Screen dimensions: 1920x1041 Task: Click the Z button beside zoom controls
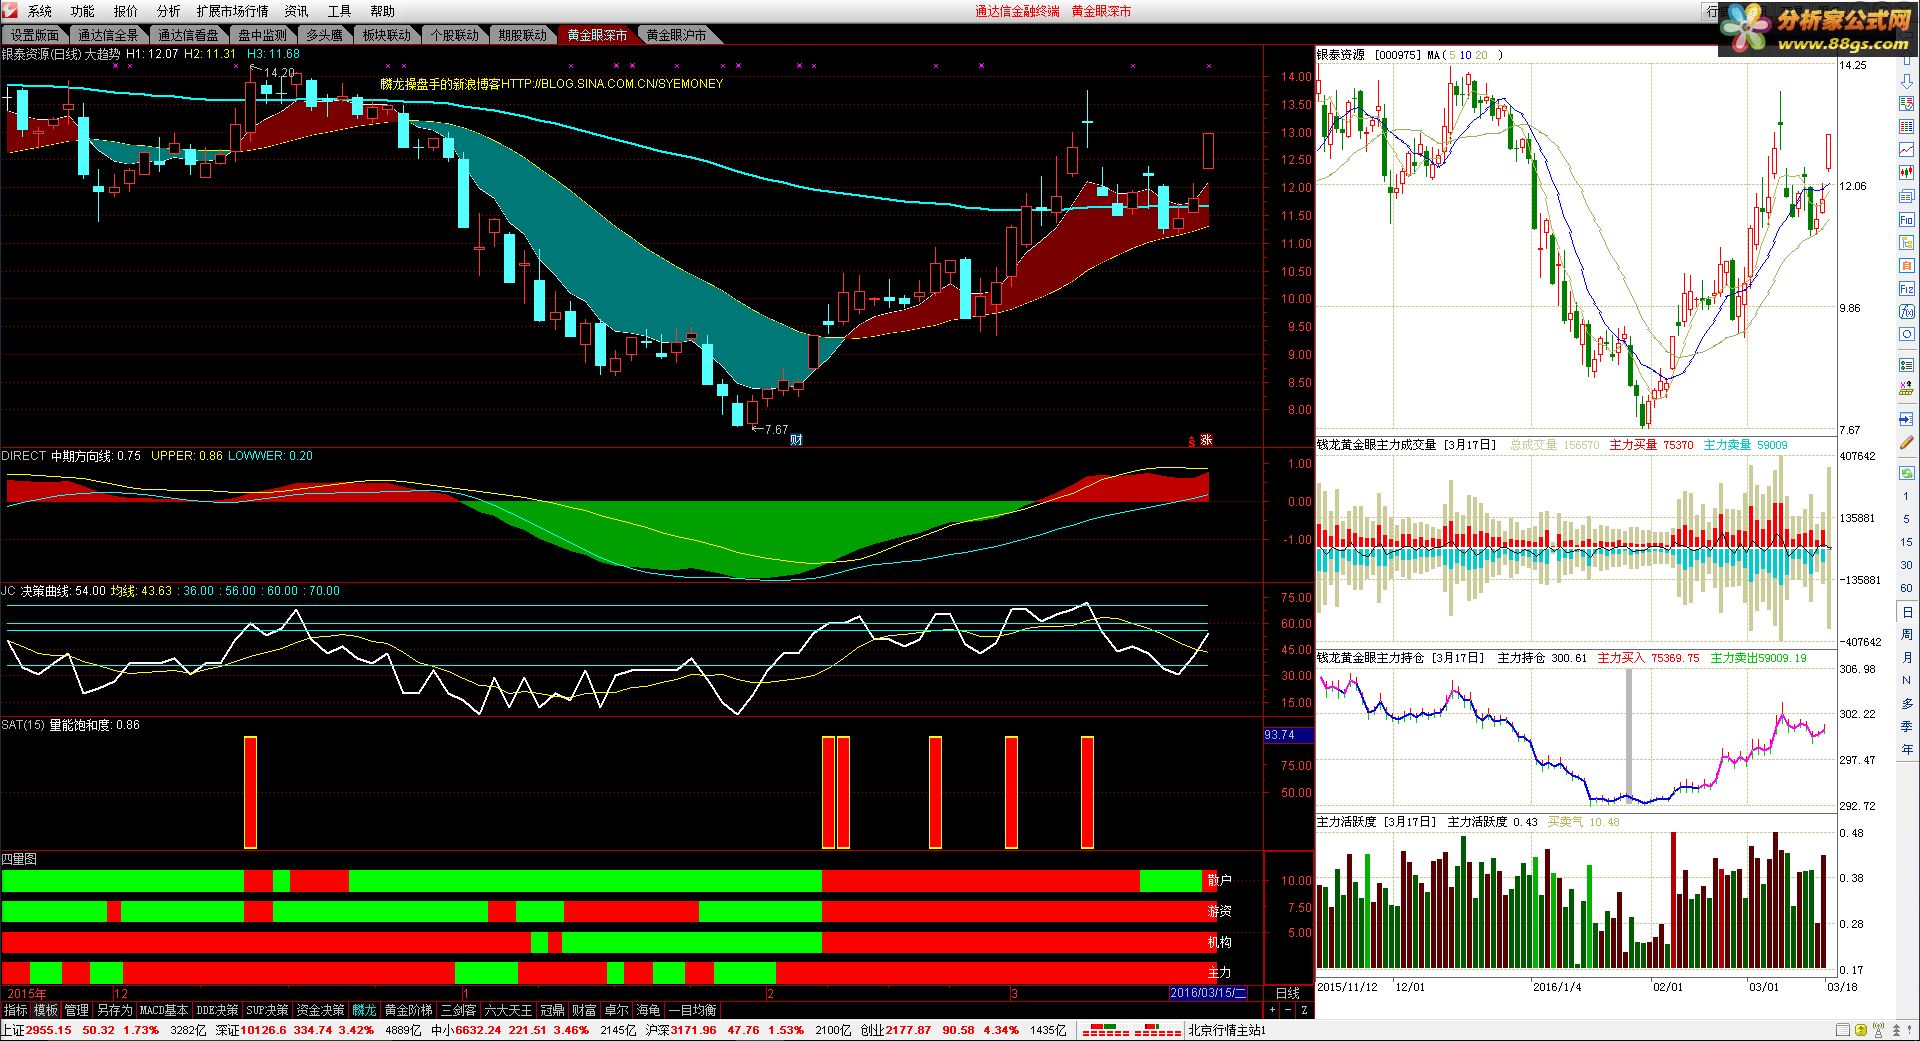click(x=1305, y=1011)
